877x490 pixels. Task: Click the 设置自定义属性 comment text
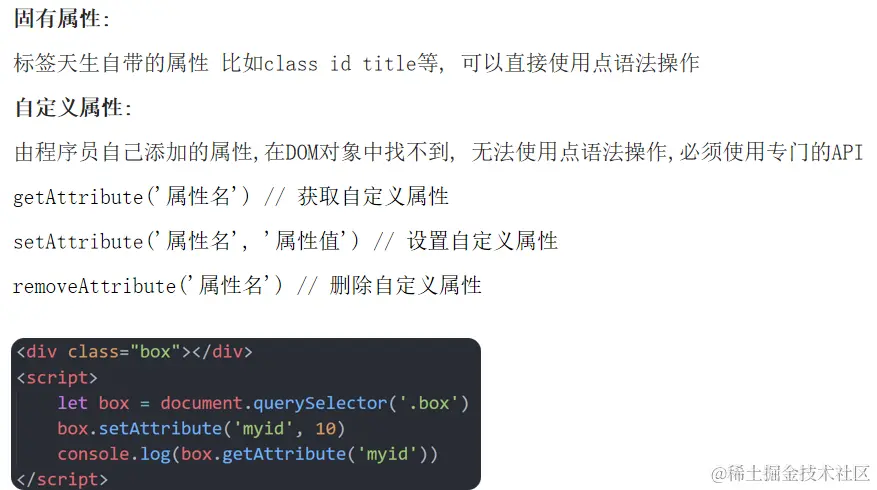pos(482,241)
